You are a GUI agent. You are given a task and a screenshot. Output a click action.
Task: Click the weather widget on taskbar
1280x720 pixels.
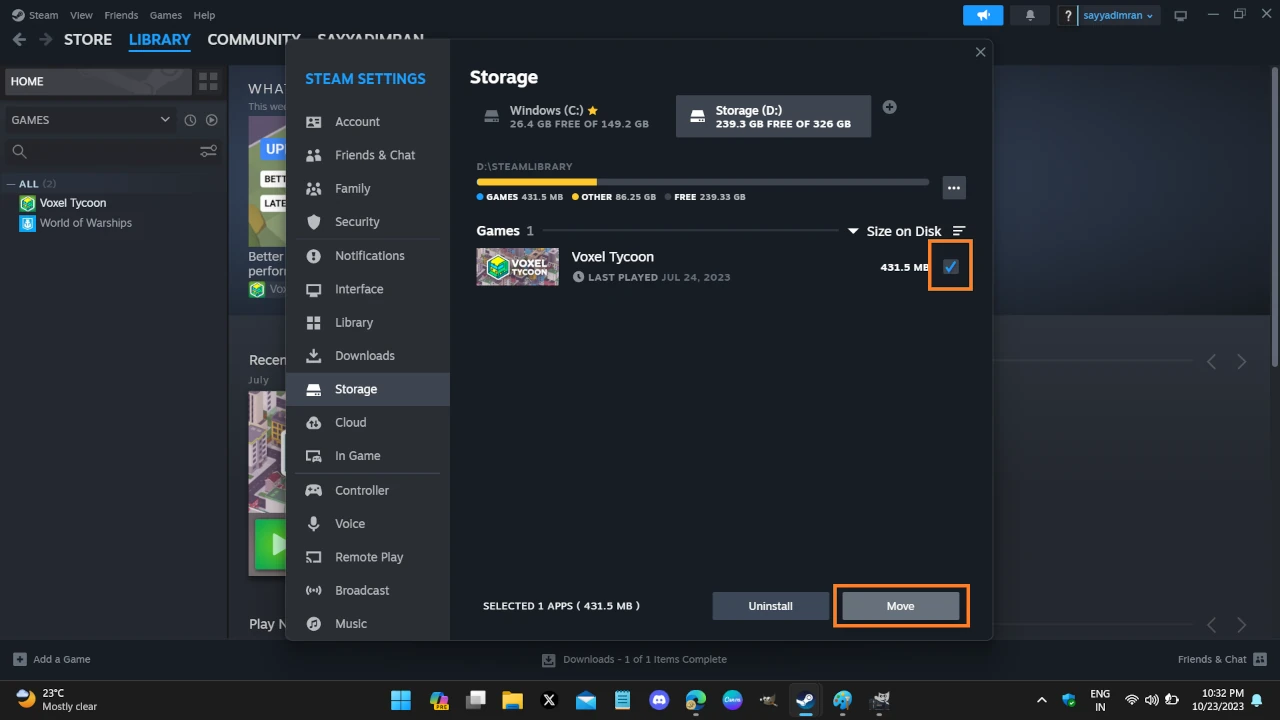point(56,699)
